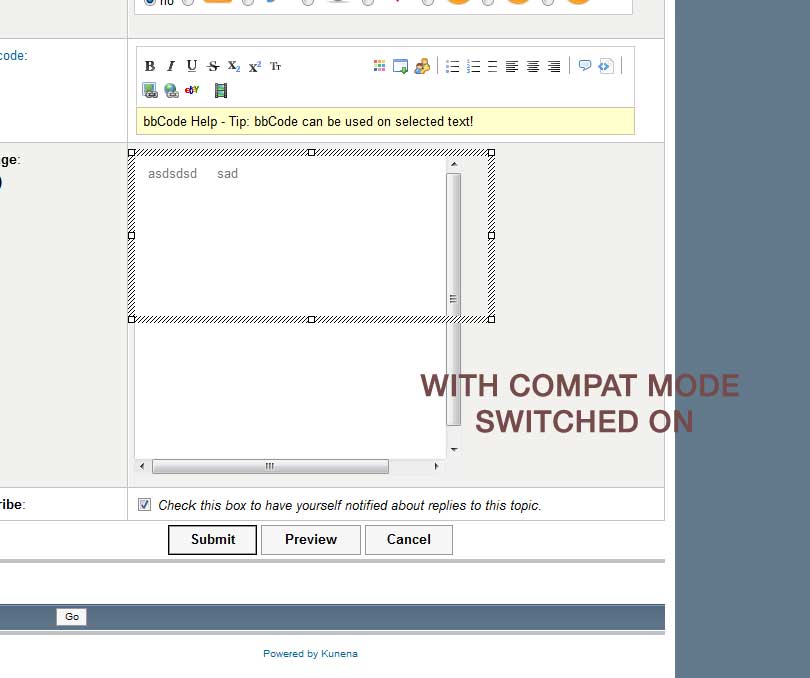Insert an image with the picture icon

pyautogui.click(x=150, y=91)
